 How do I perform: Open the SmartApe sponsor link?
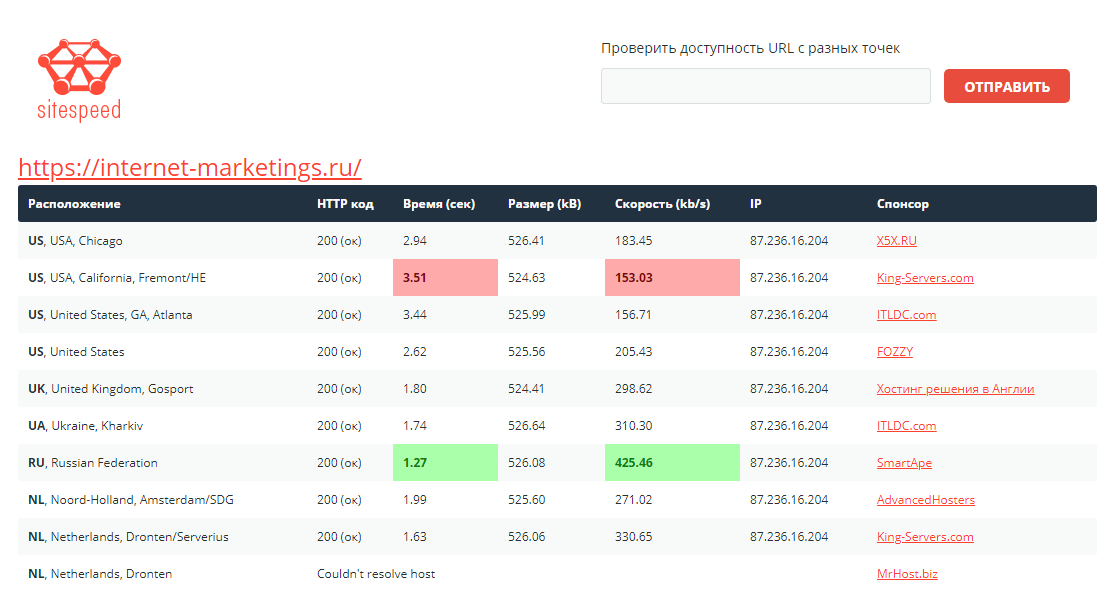click(904, 463)
